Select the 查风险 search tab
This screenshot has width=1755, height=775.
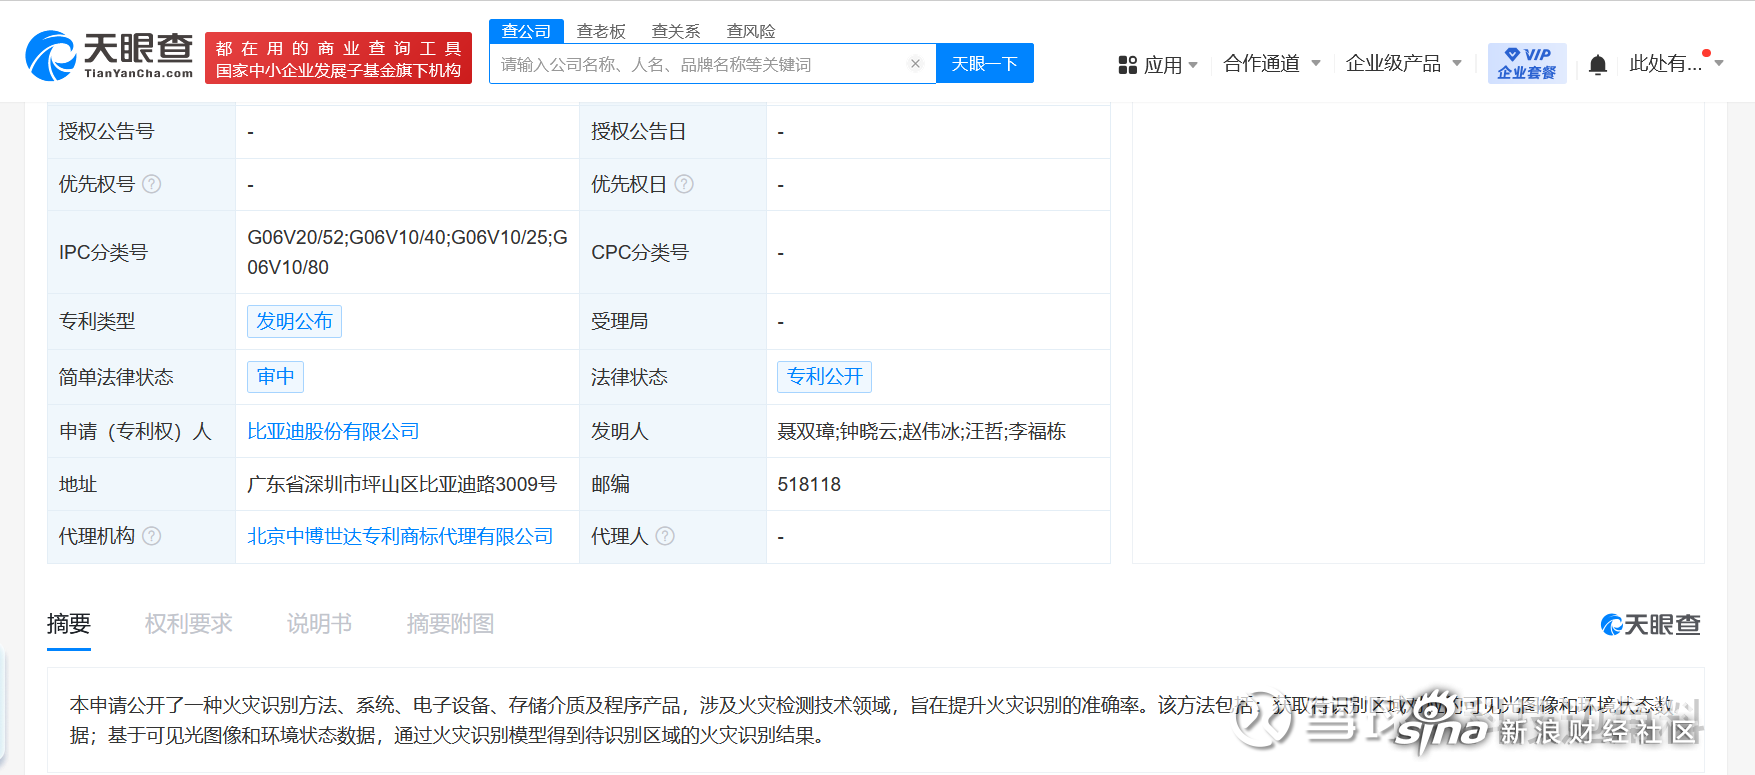pos(751,31)
